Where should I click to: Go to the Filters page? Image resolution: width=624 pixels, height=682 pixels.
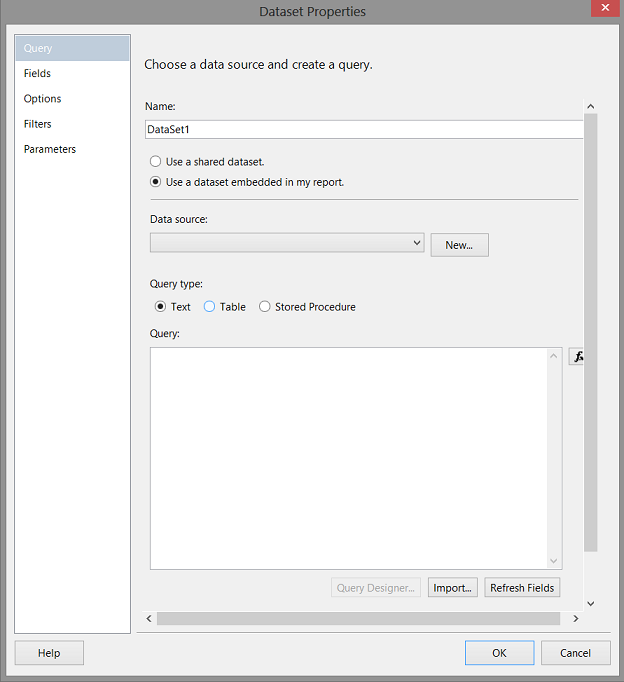[72, 124]
